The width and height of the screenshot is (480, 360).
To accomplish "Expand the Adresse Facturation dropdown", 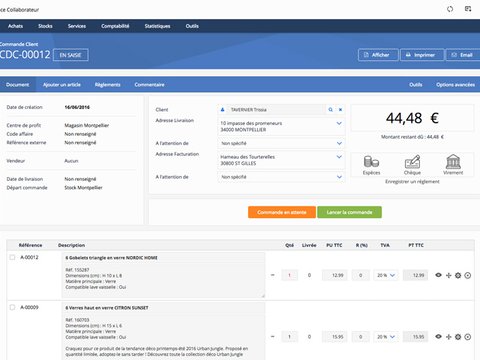I will (x=339, y=157).
